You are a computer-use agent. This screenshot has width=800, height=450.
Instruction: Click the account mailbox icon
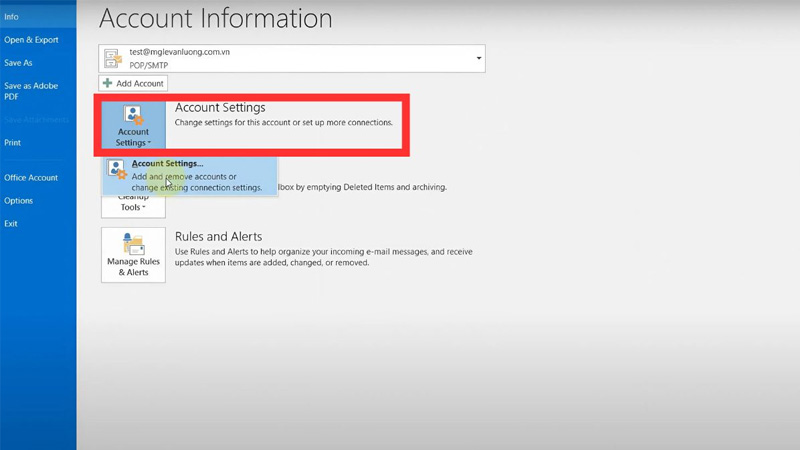click(x=113, y=58)
